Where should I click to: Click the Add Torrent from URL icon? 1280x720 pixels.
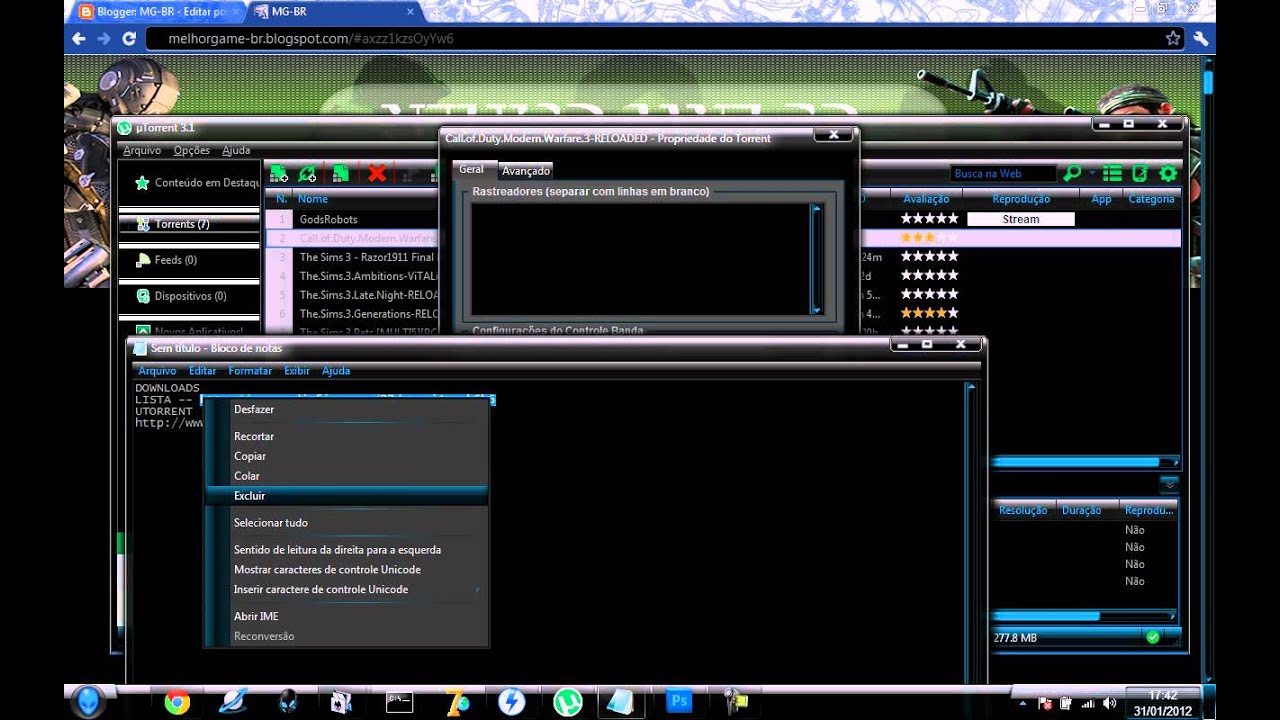(308, 174)
